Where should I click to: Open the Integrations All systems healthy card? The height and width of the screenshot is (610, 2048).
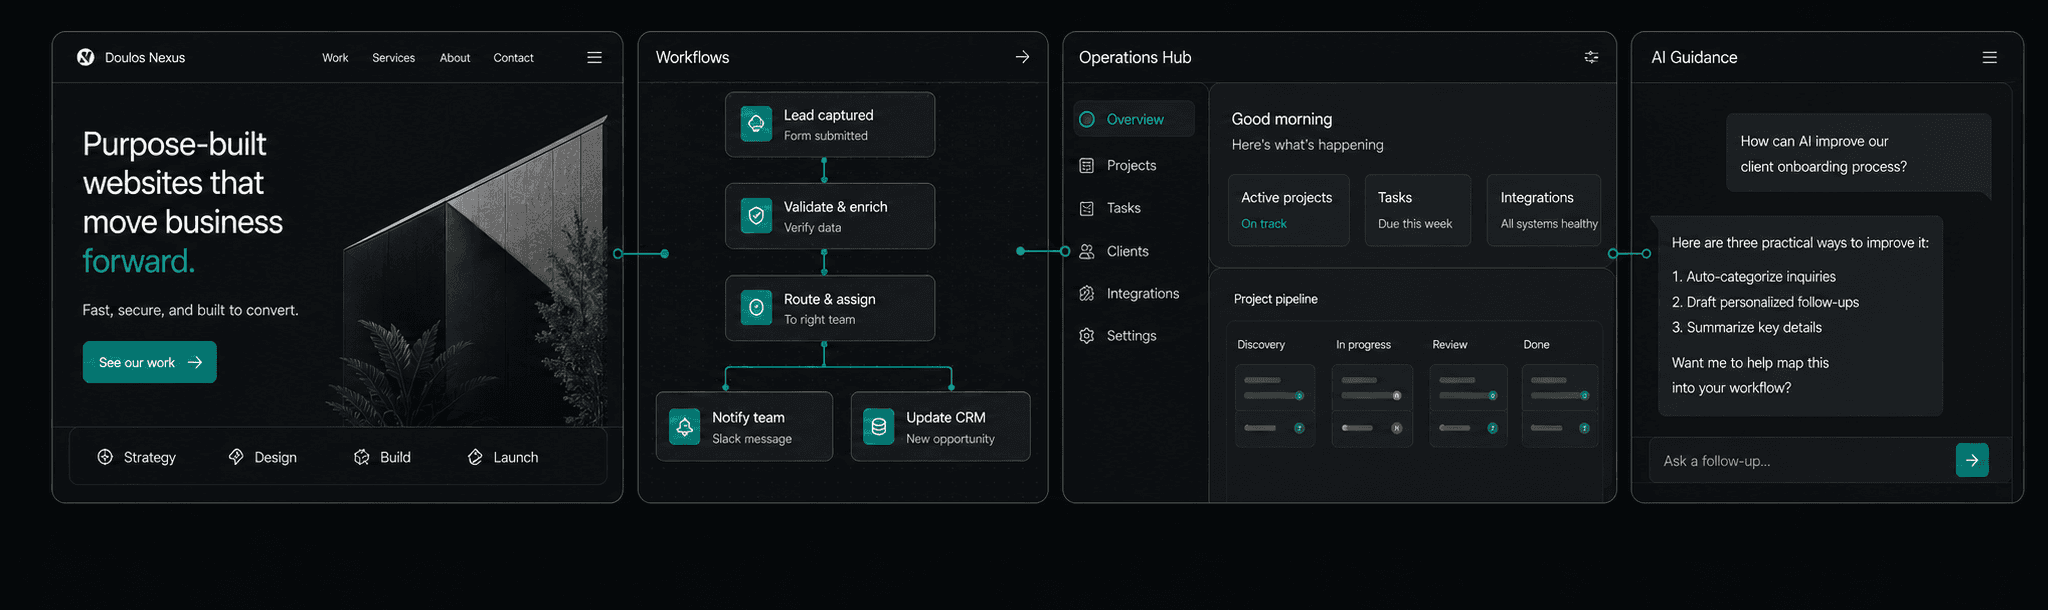click(x=1544, y=210)
